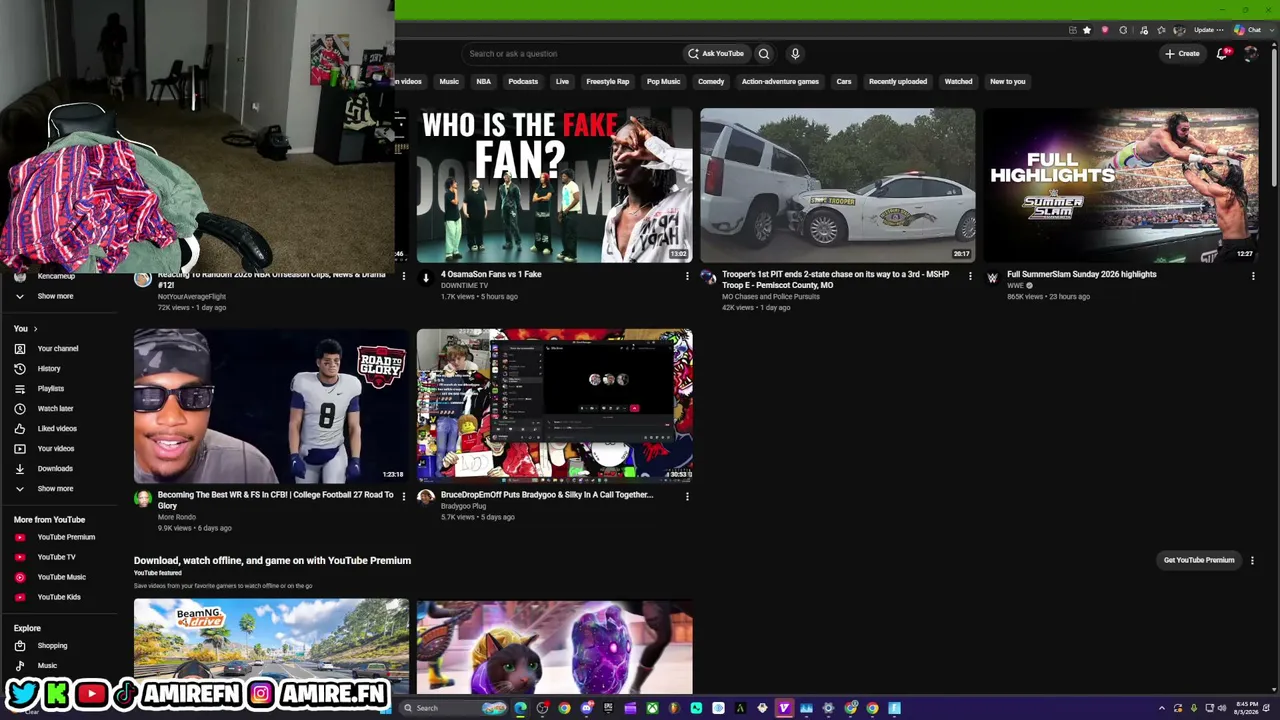Click the Bradygoo Plug channel avatar

point(426,497)
